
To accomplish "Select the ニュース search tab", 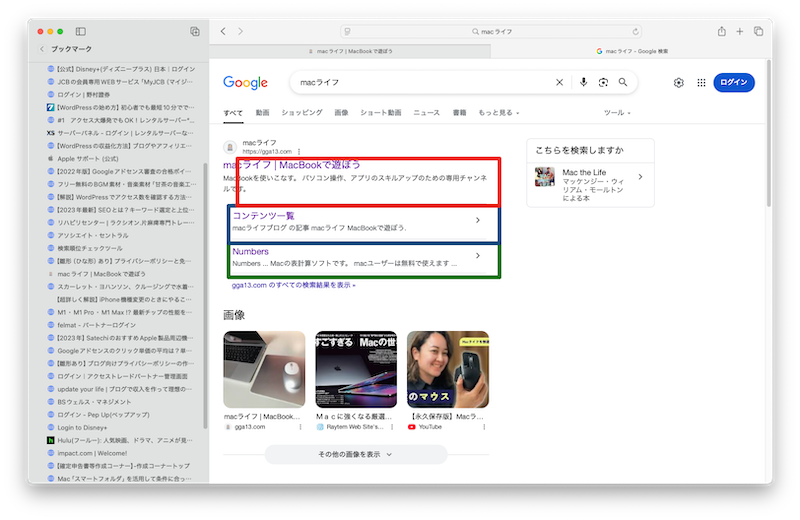I will pyautogui.click(x=427, y=113).
